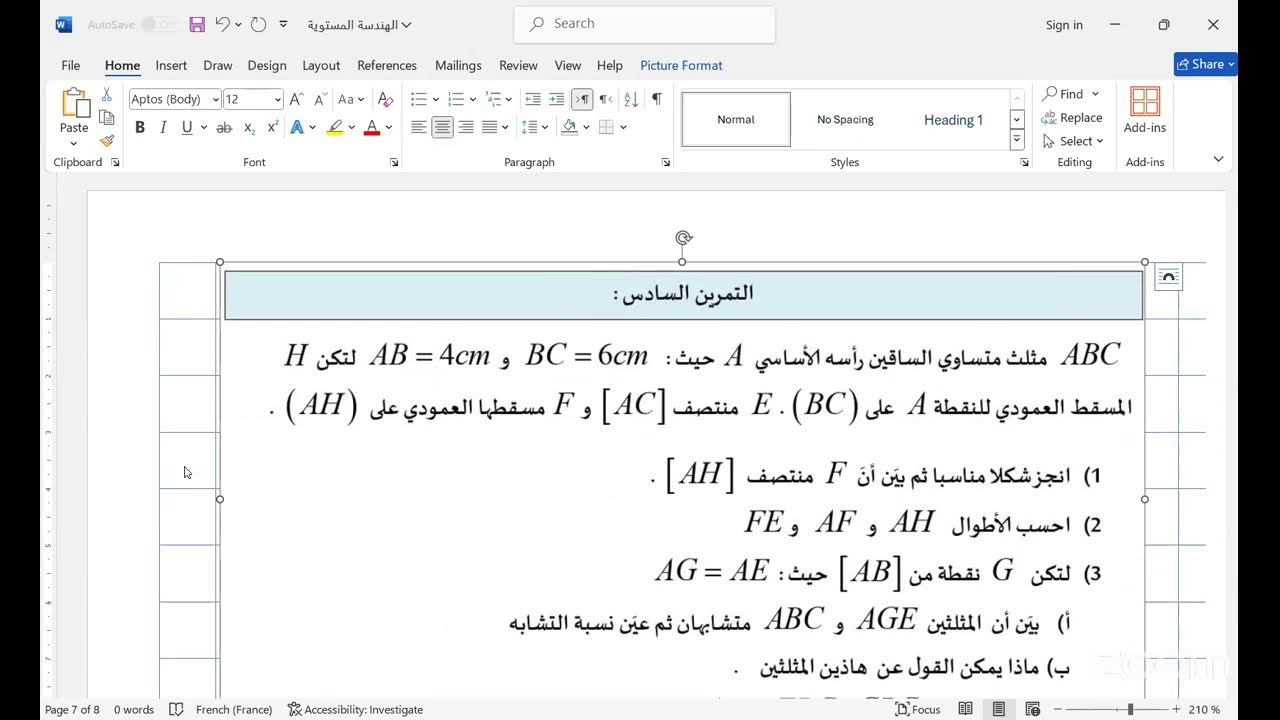The image size is (1280, 720).
Task: Open the font name dropdown
Action: pyautogui.click(x=215, y=99)
